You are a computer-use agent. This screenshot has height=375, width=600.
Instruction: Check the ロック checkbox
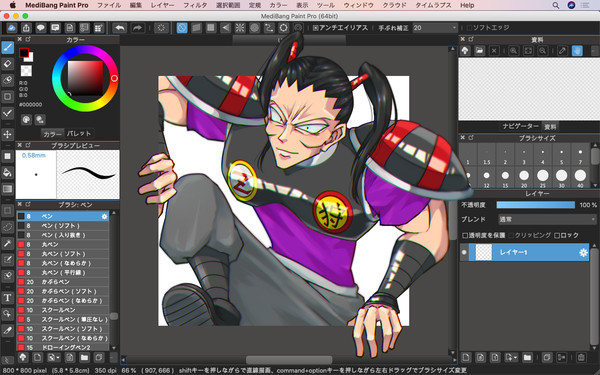pos(557,235)
